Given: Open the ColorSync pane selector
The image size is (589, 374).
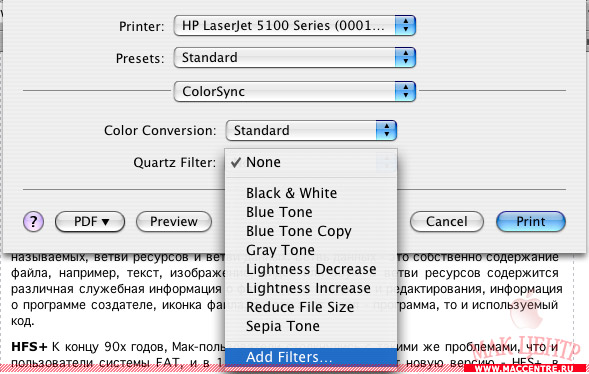Looking at the screenshot, I should tap(294, 91).
